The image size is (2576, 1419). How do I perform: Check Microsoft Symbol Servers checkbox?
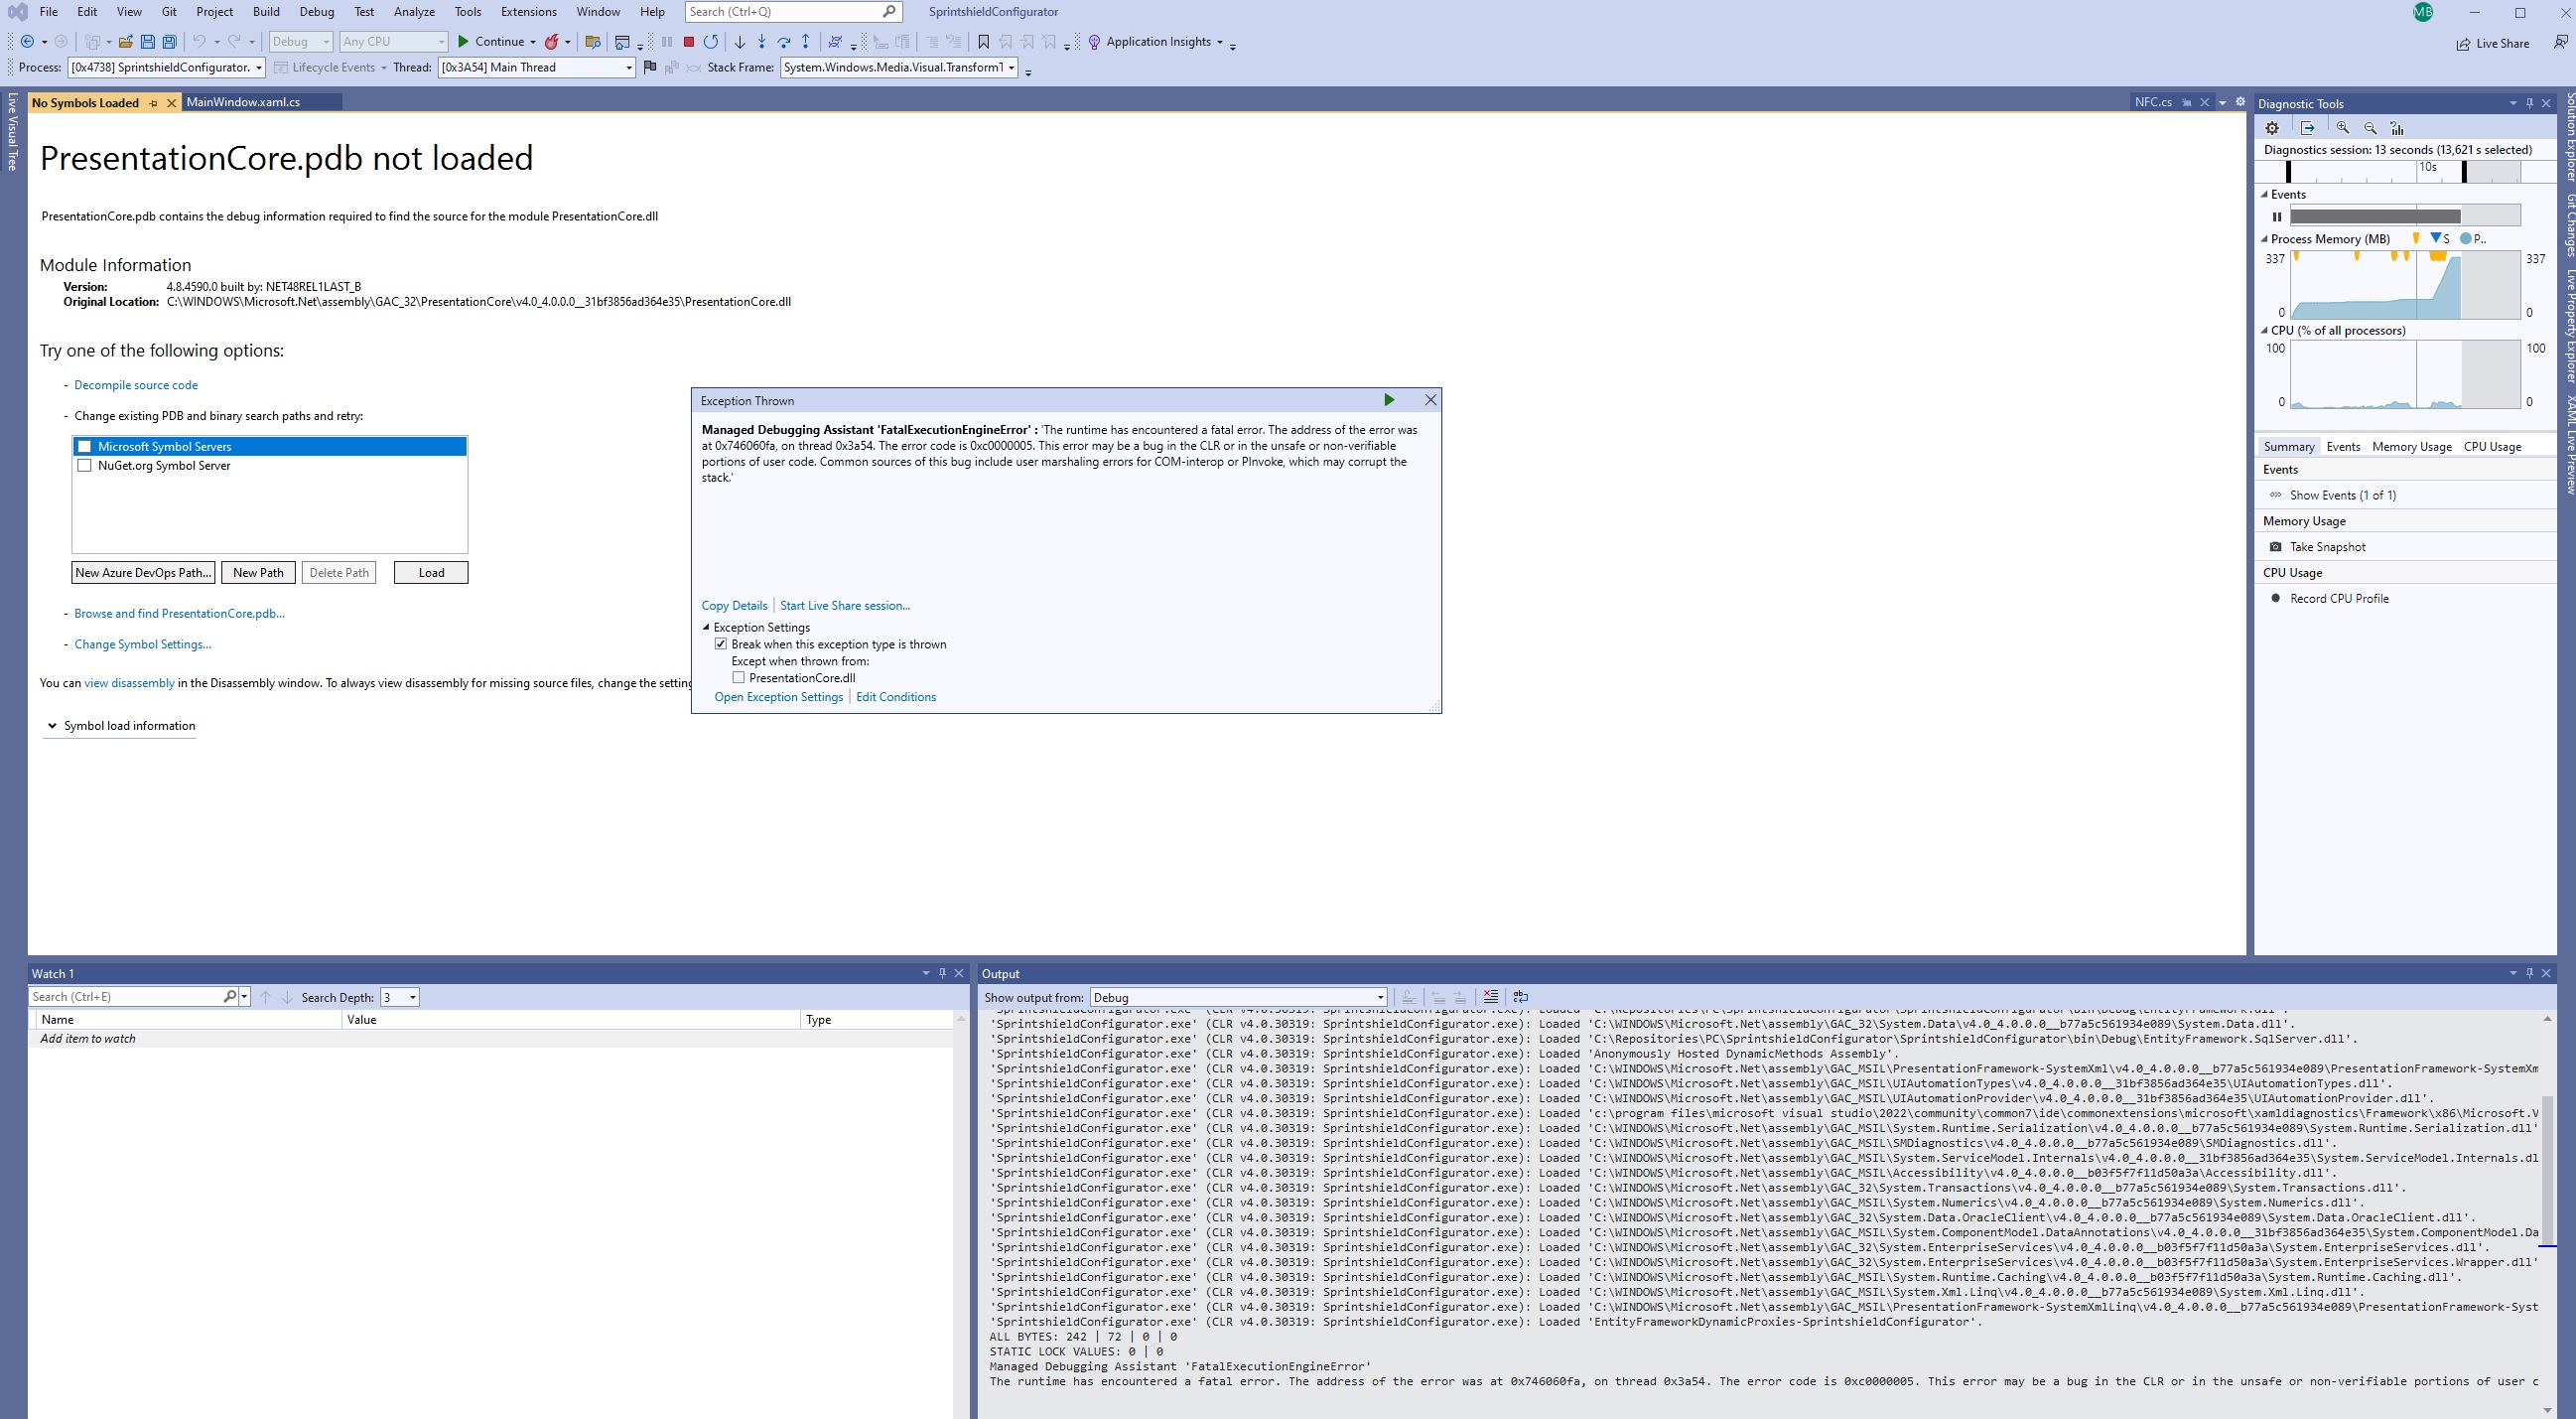pyautogui.click(x=85, y=447)
